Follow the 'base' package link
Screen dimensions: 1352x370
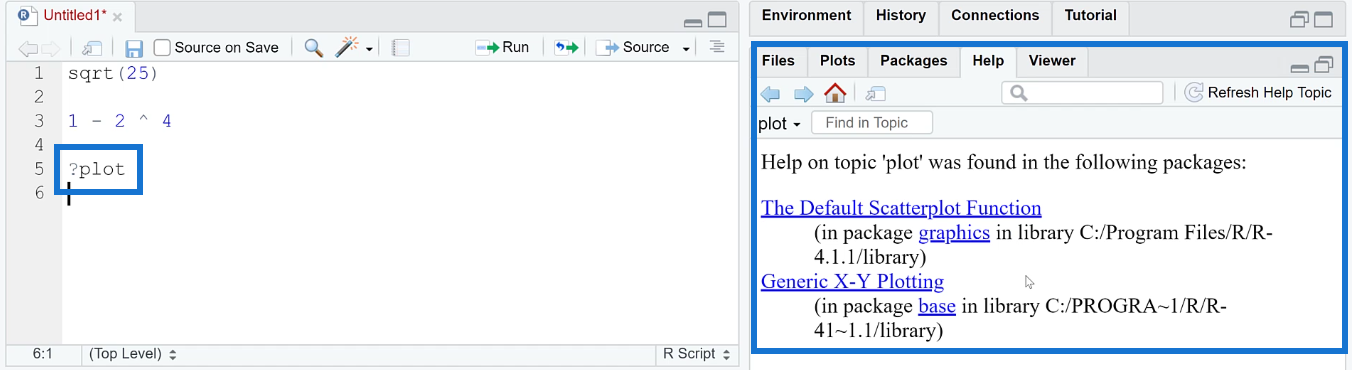click(x=937, y=306)
